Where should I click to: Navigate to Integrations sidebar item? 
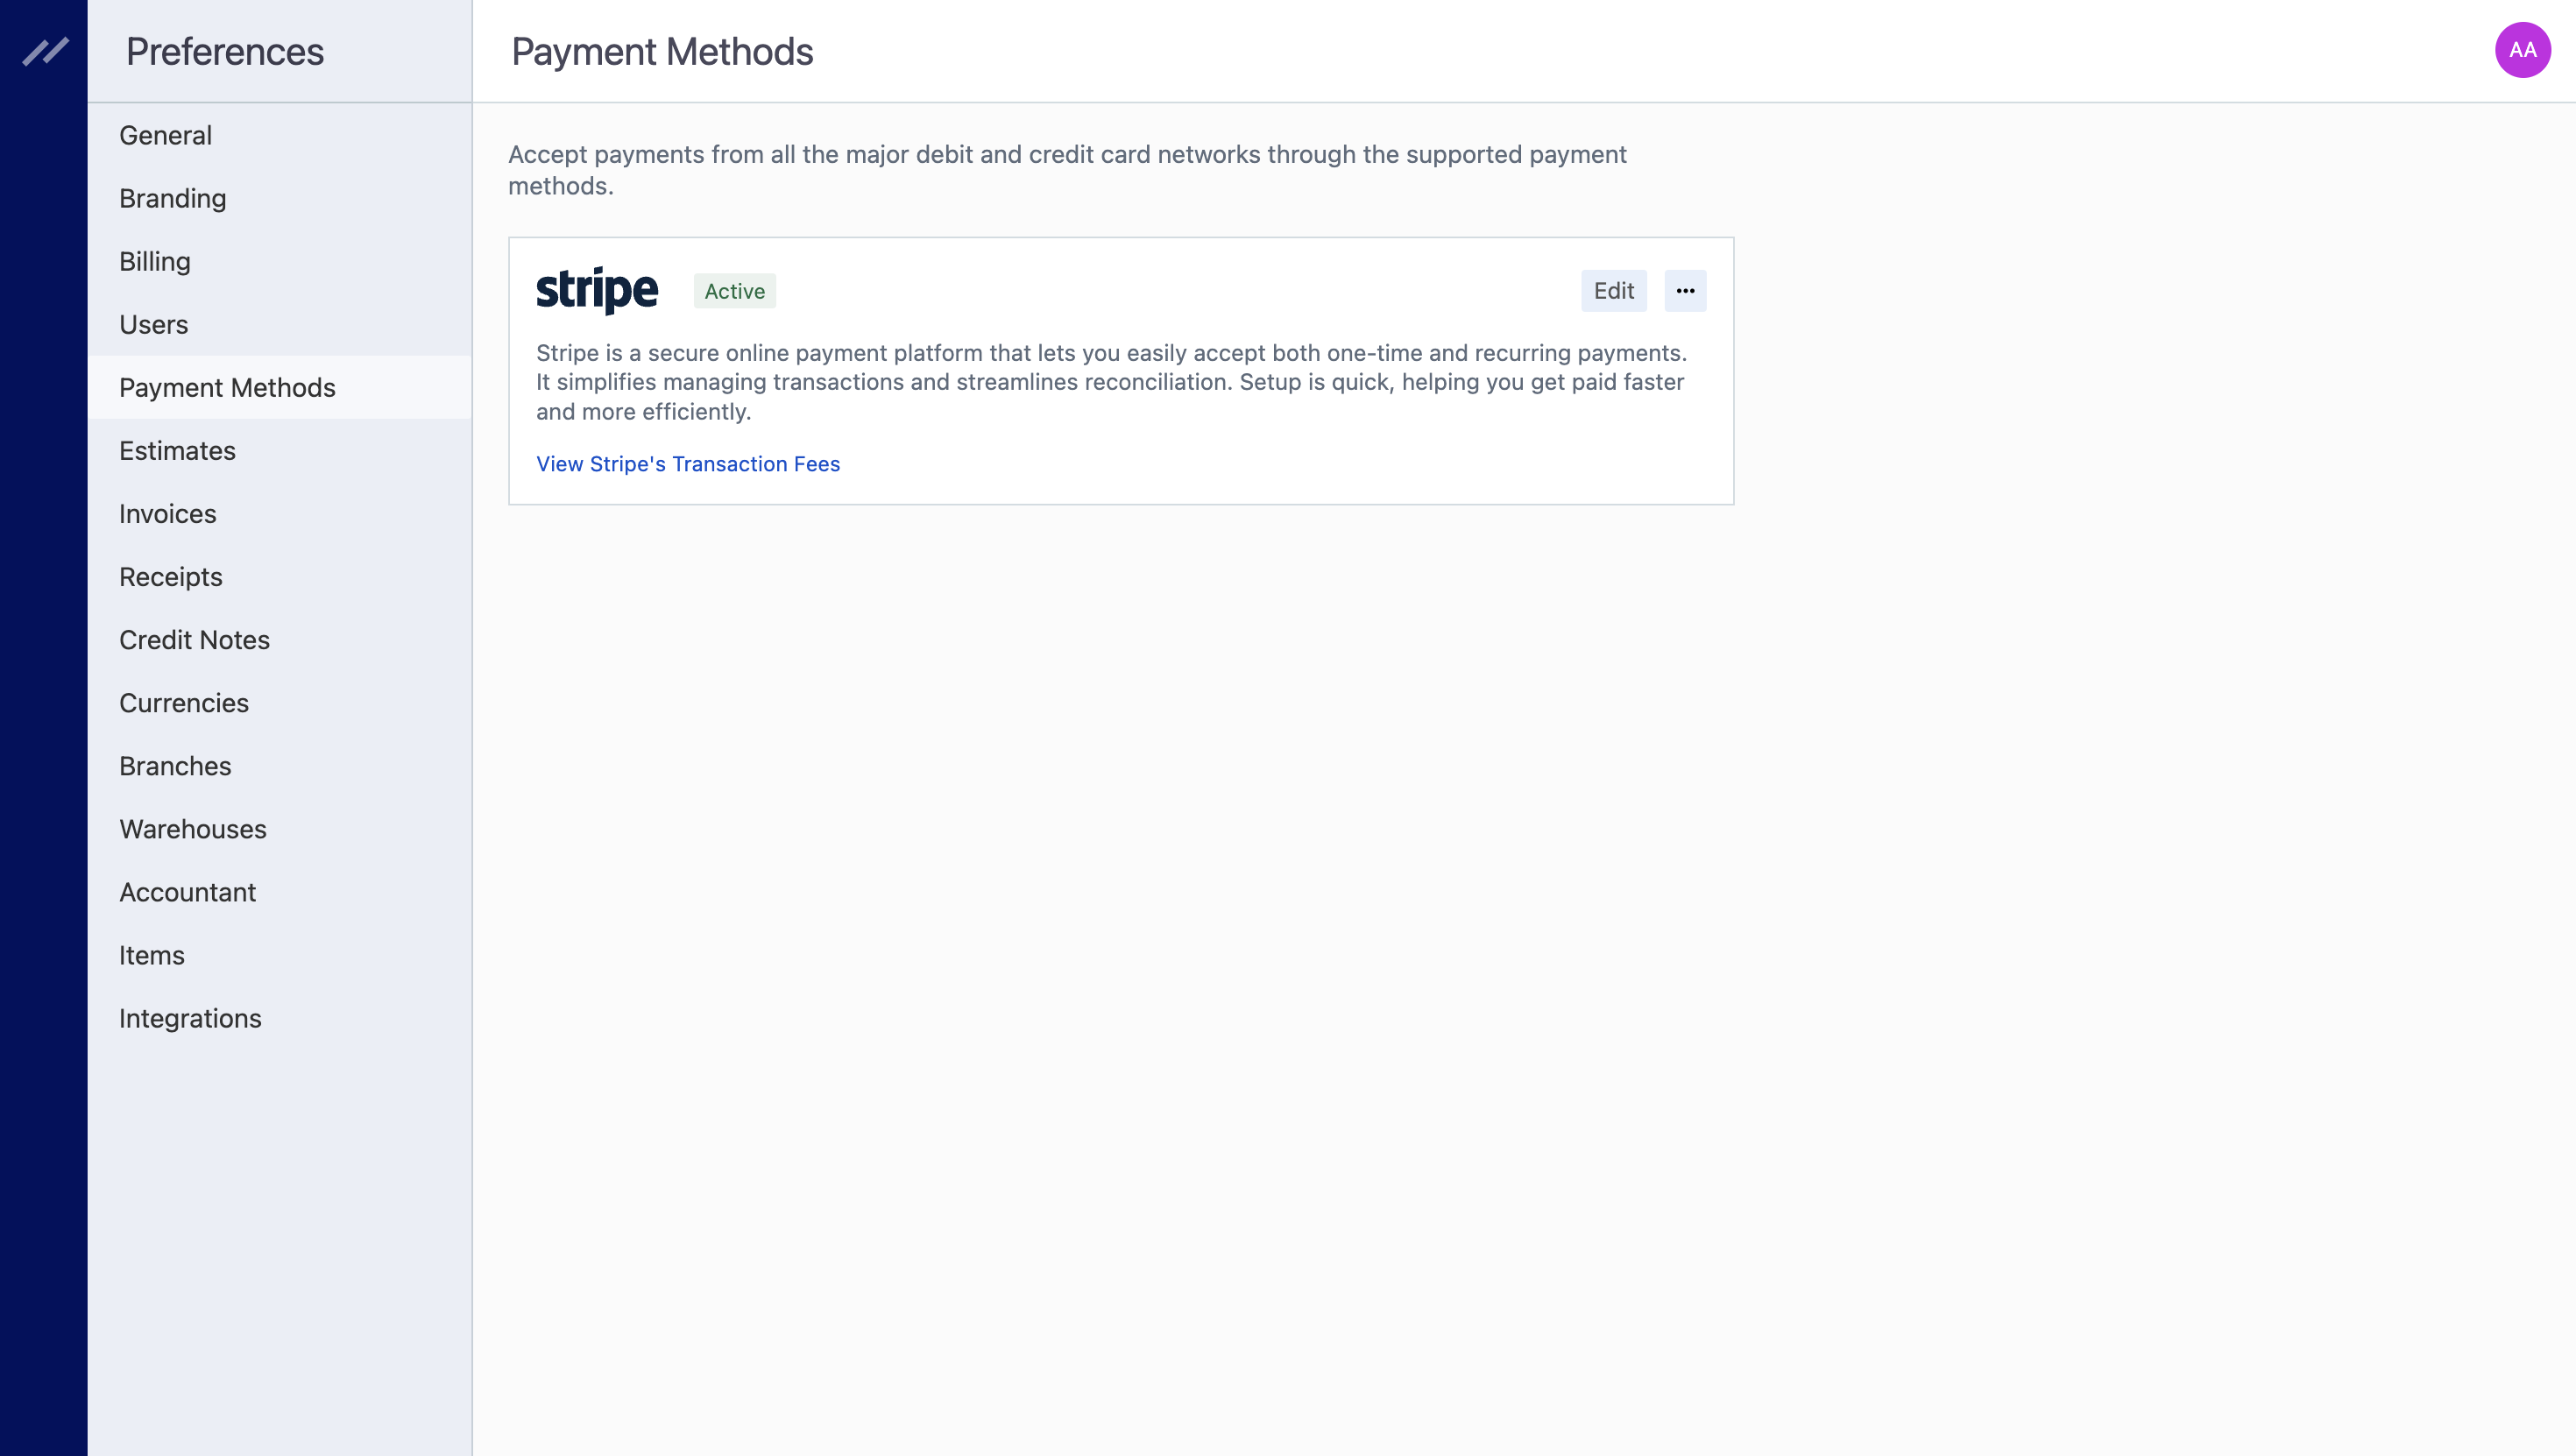pos(189,1019)
